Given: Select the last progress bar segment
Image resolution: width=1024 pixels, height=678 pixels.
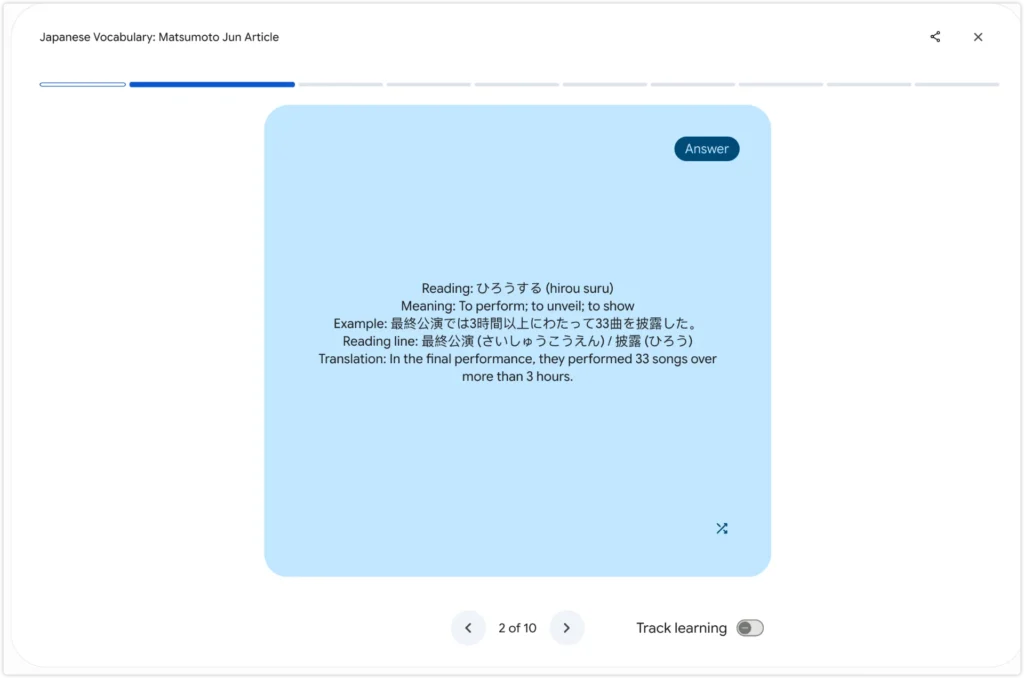Looking at the screenshot, I should [x=957, y=84].
